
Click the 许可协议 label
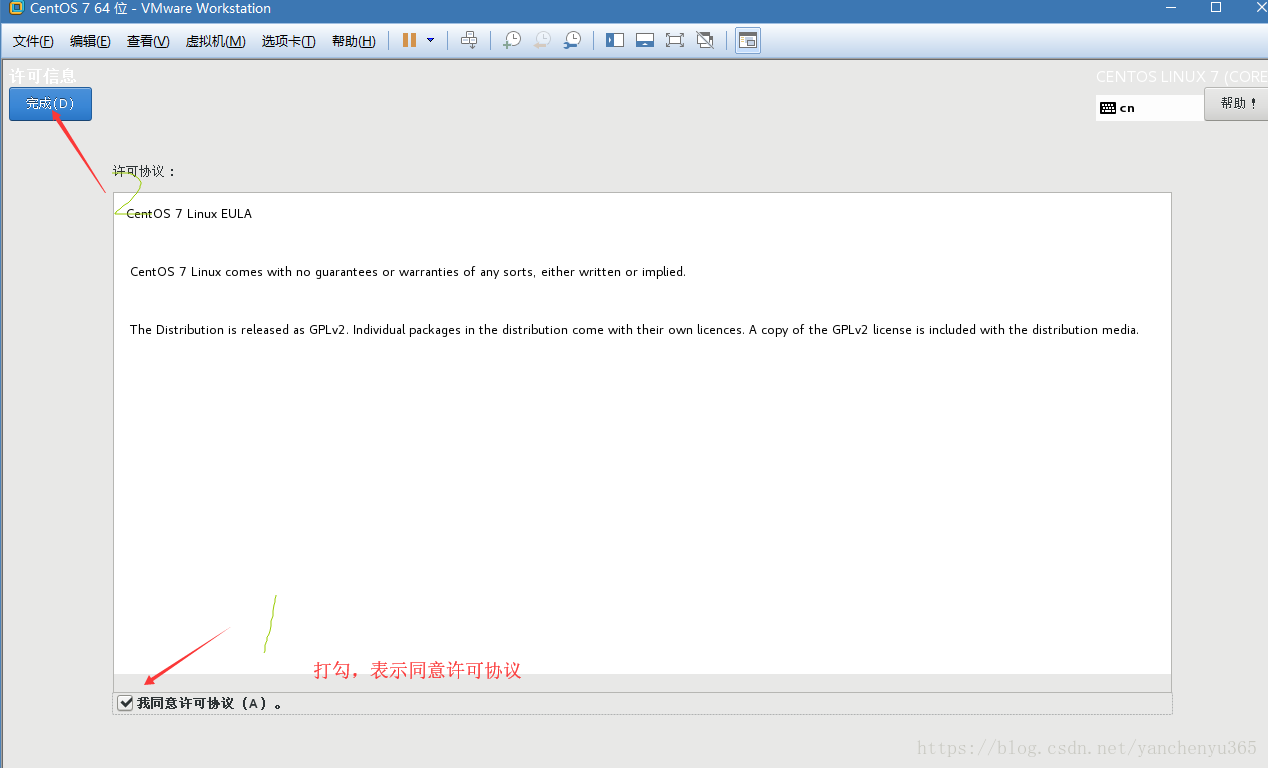point(144,172)
